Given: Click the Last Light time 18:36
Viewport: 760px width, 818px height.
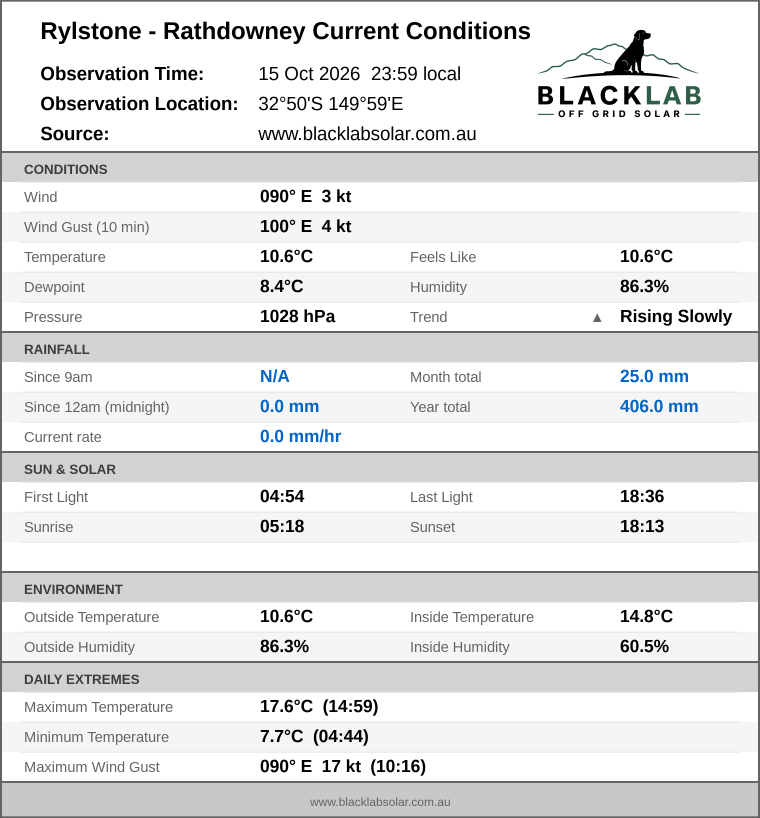Looking at the screenshot, I should point(642,497).
